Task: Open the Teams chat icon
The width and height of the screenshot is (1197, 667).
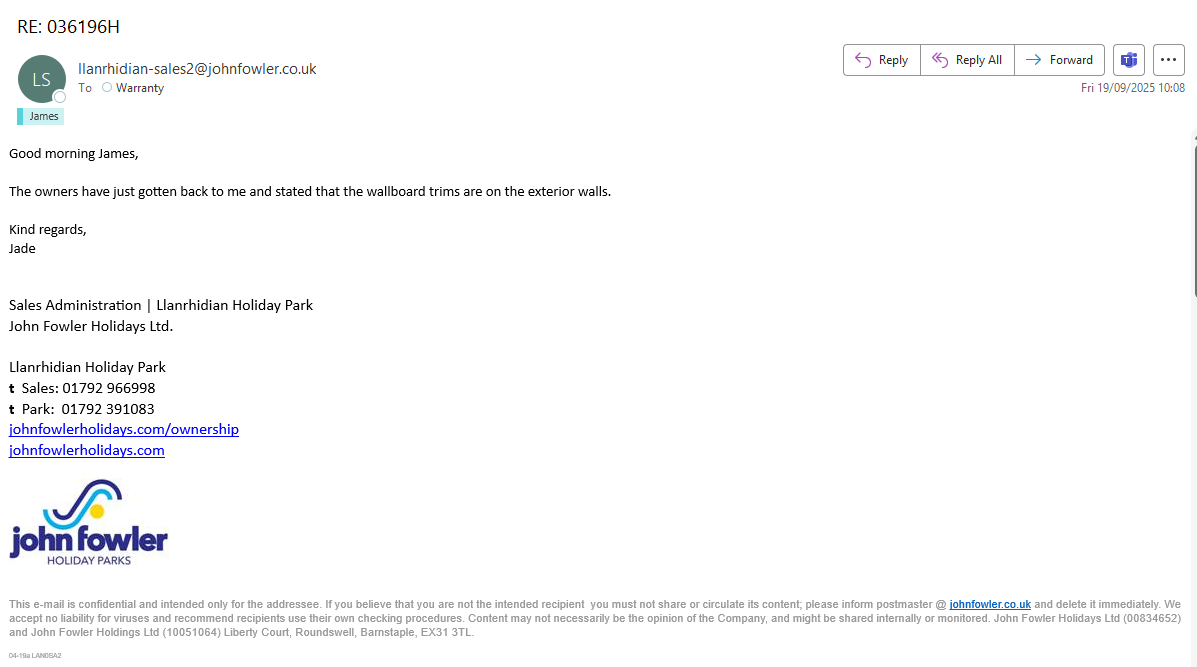Action: (x=1129, y=60)
